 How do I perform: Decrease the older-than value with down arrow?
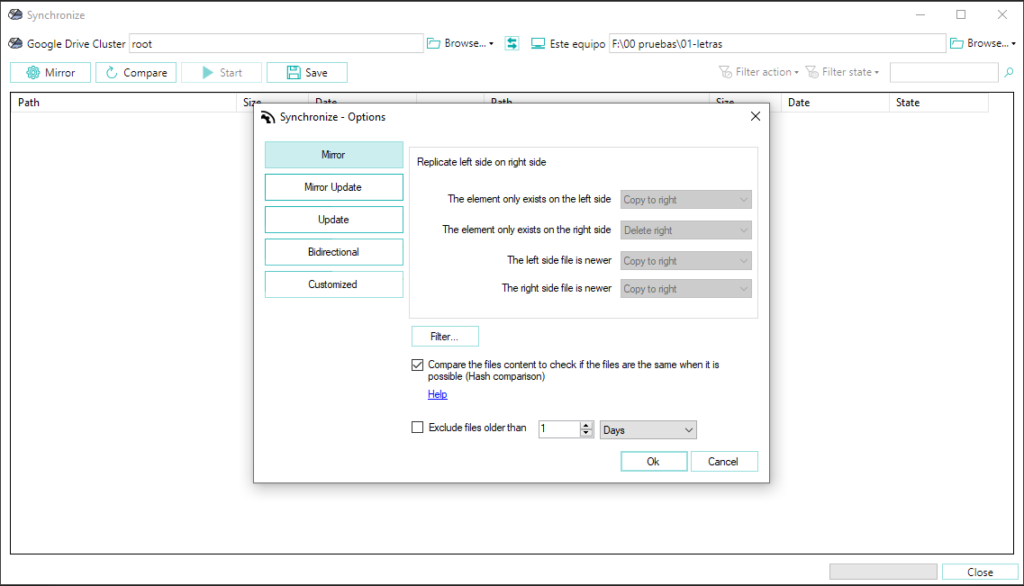coord(586,433)
